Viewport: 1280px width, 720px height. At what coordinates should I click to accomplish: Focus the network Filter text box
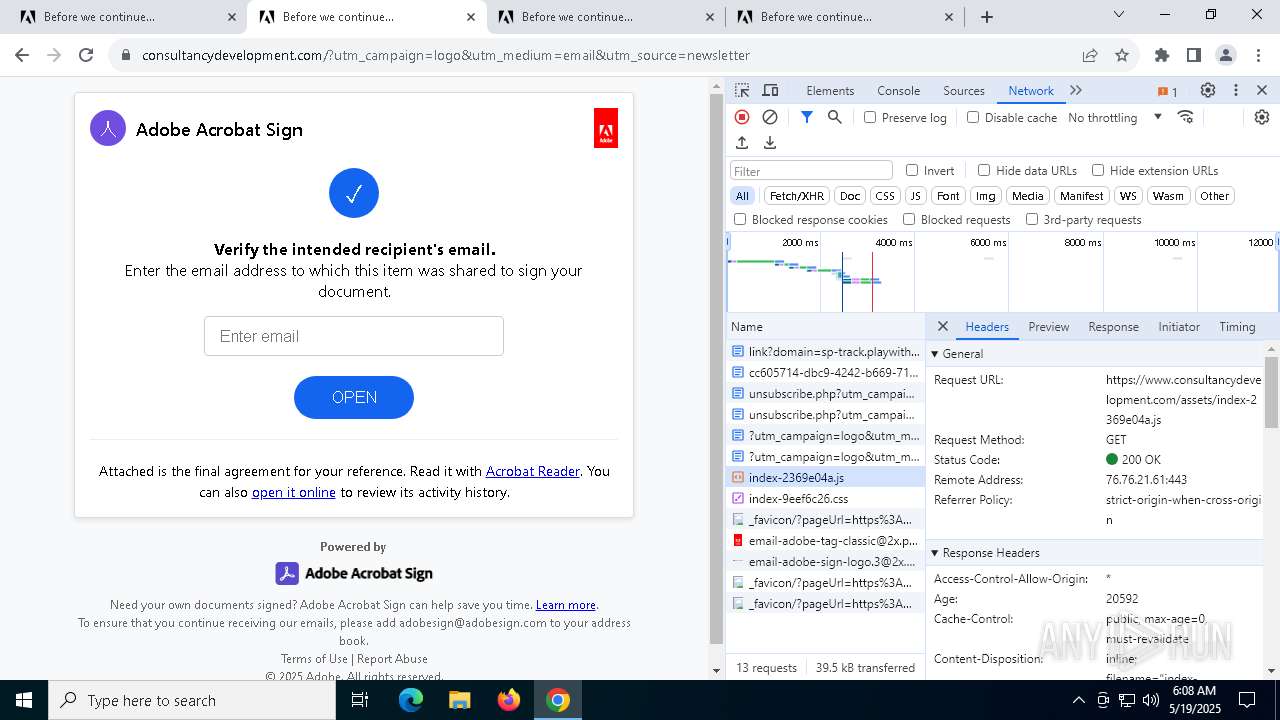(811, 171)
